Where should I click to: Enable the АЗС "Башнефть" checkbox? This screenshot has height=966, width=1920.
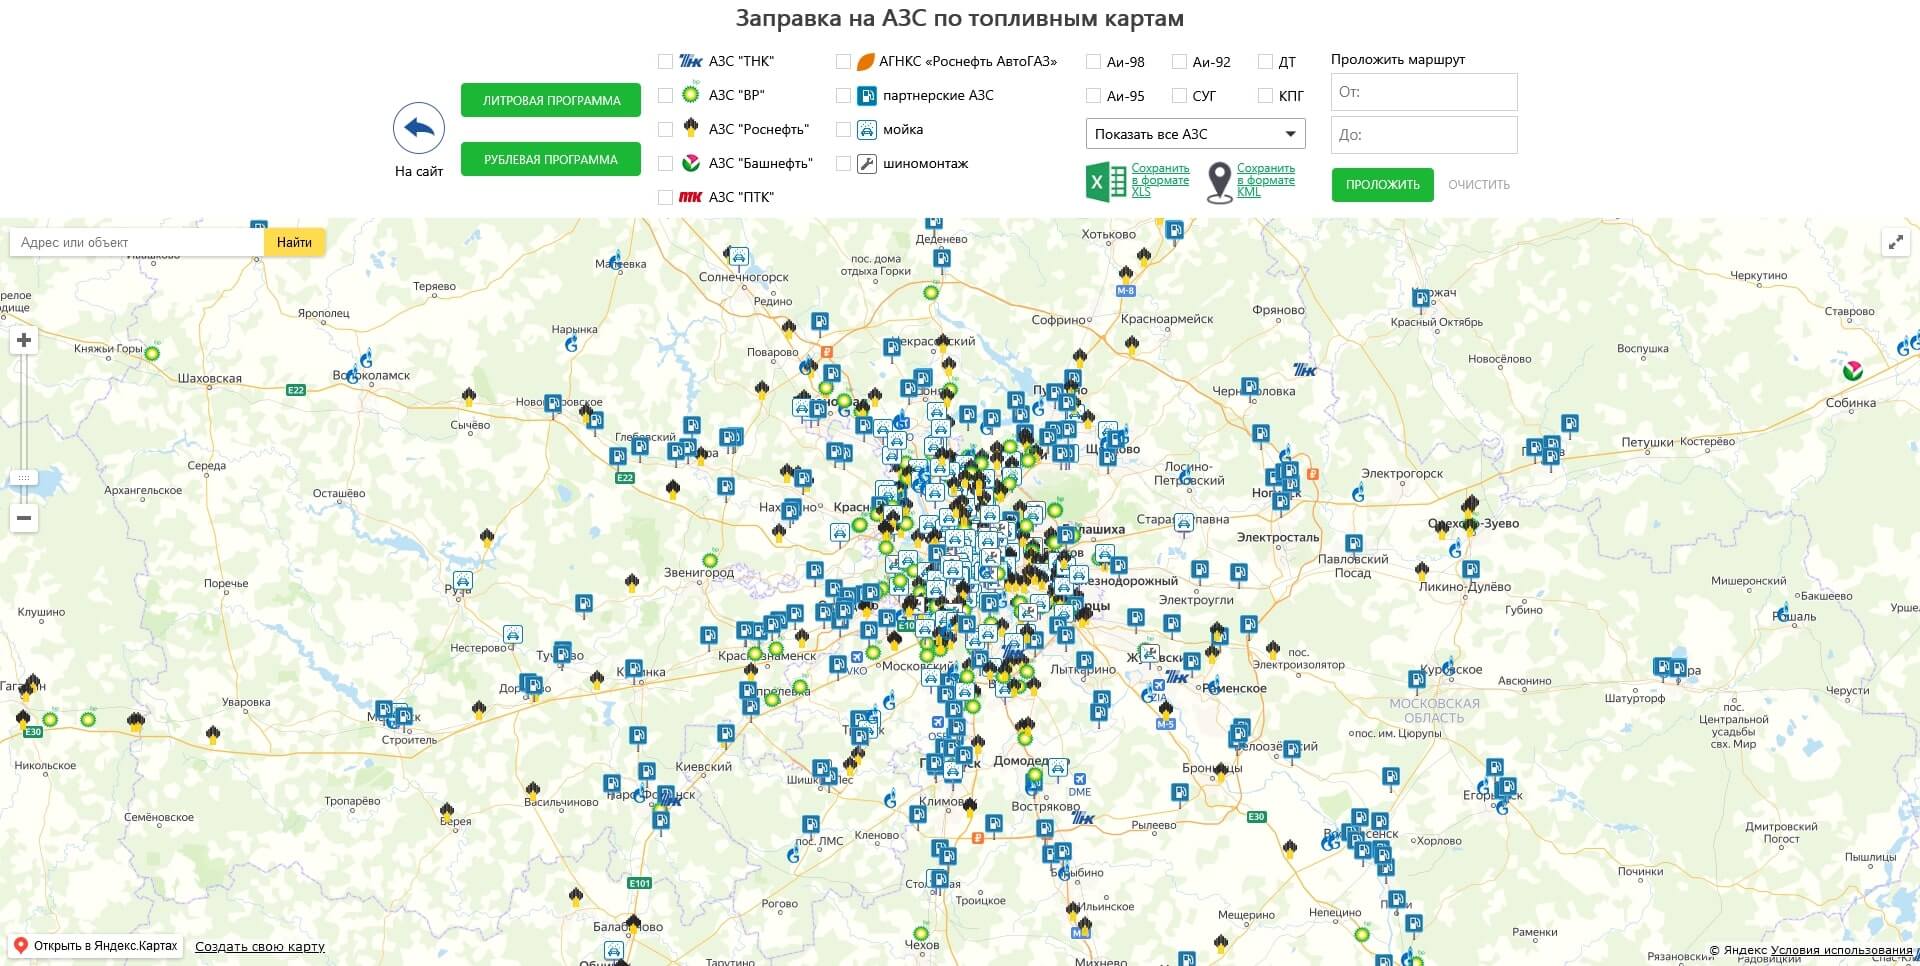tap(665, 163)
